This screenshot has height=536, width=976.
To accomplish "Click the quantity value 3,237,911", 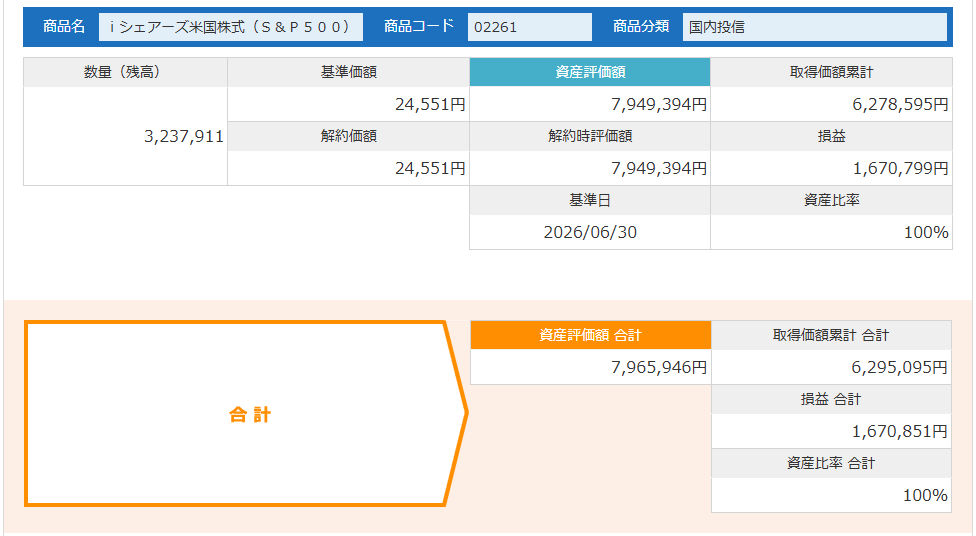I will tap(184, 136).
